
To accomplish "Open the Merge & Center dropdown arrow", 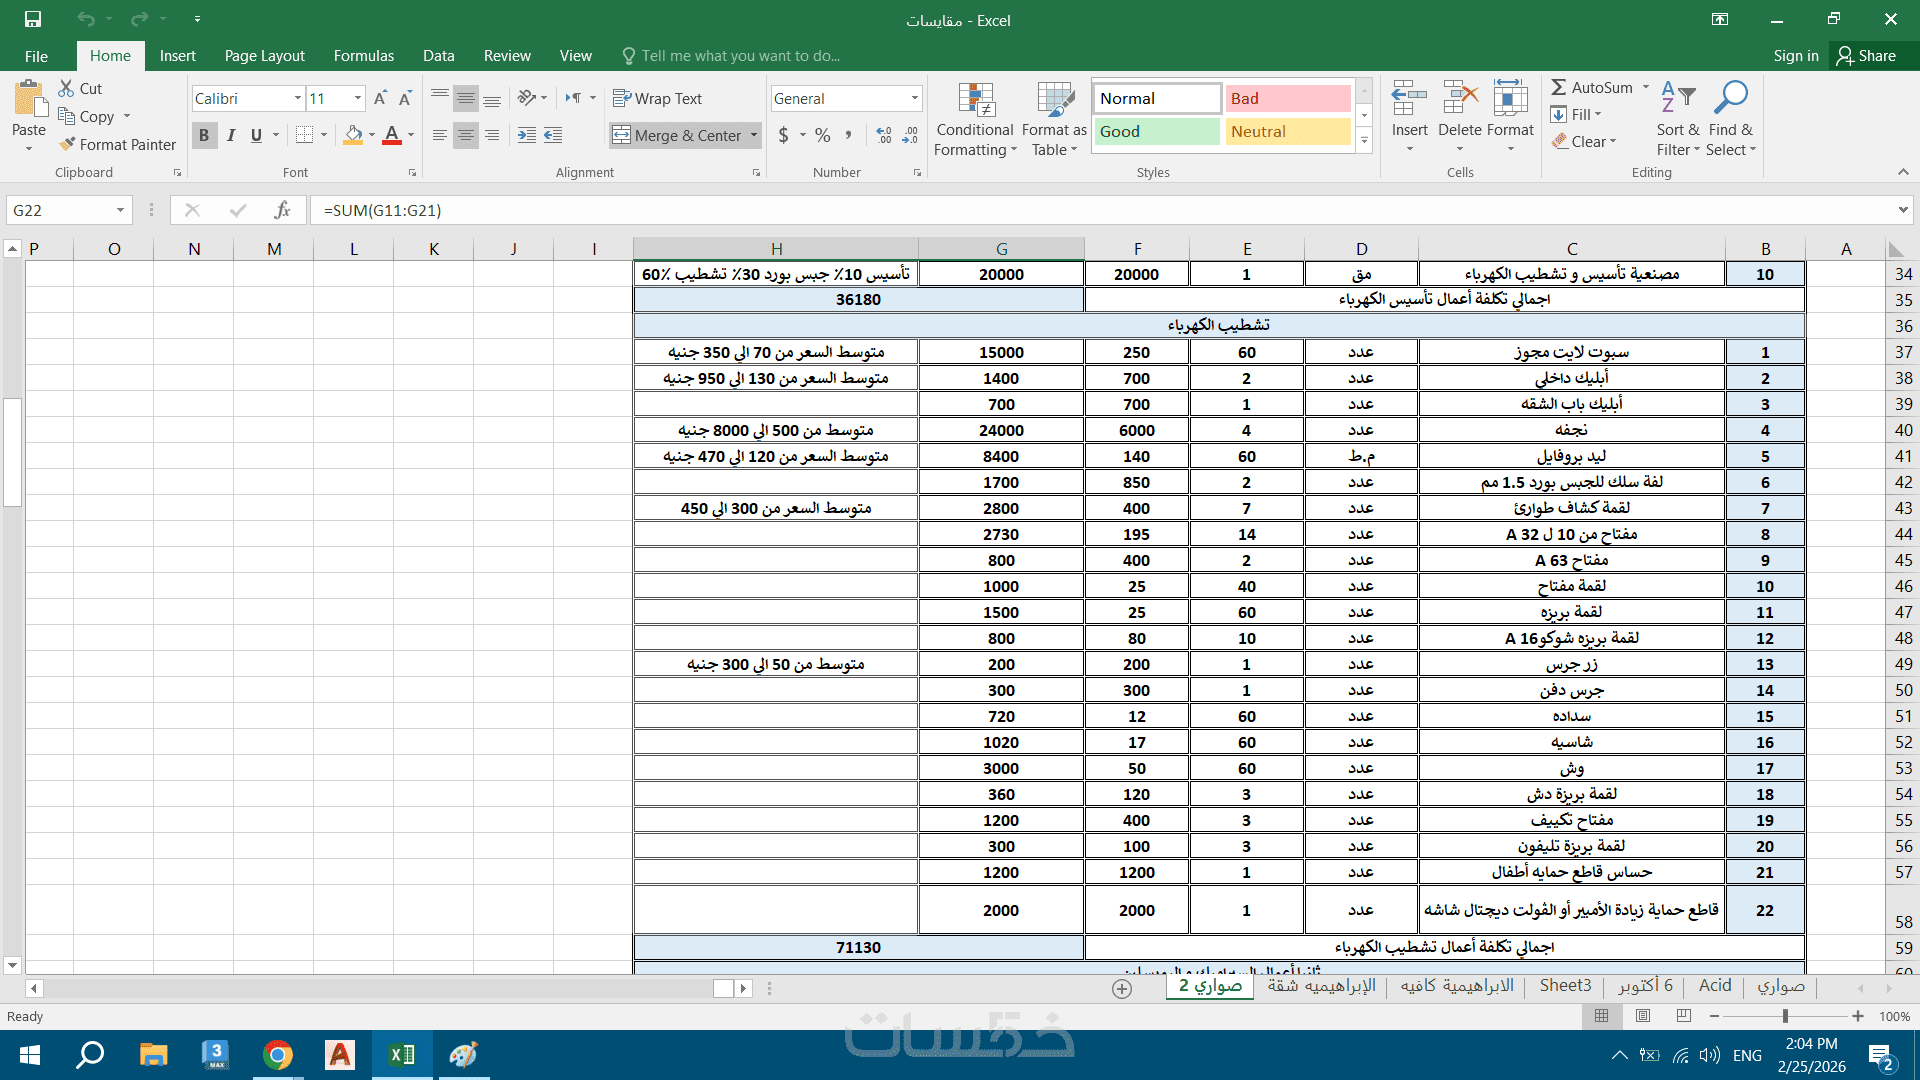I will click(754, 135).
